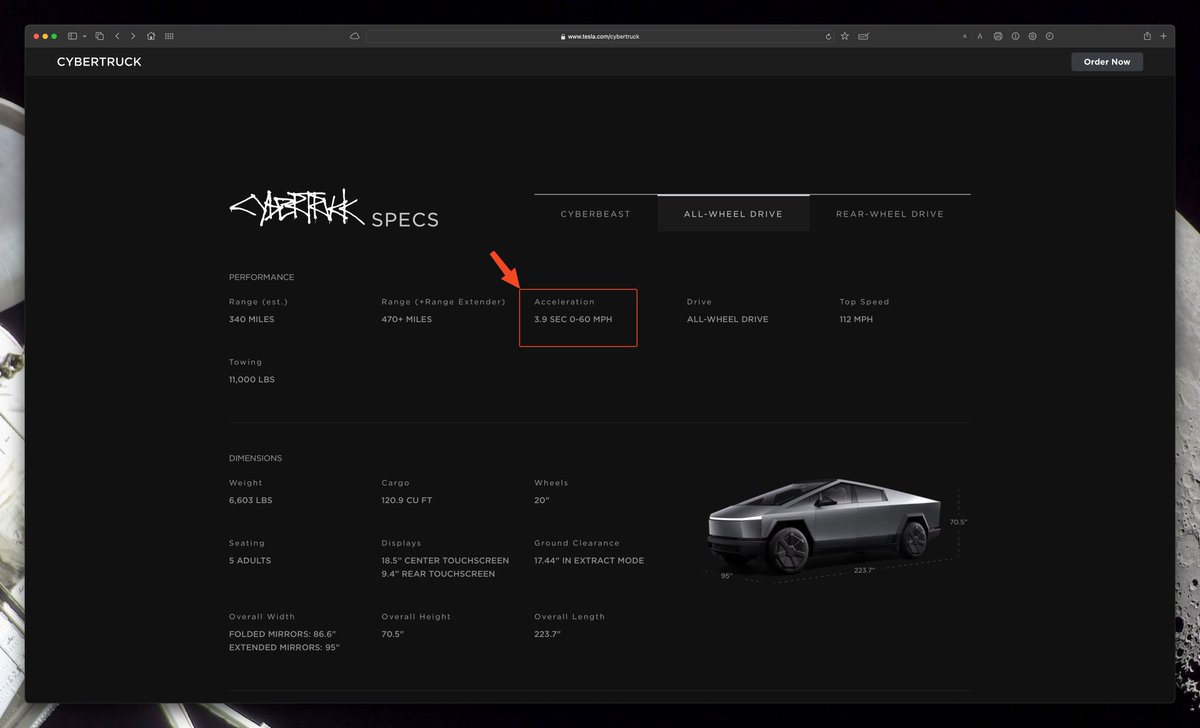Toggle the Safari sidebar icon
Screen dimensions: 1200x728
[72, 36]
